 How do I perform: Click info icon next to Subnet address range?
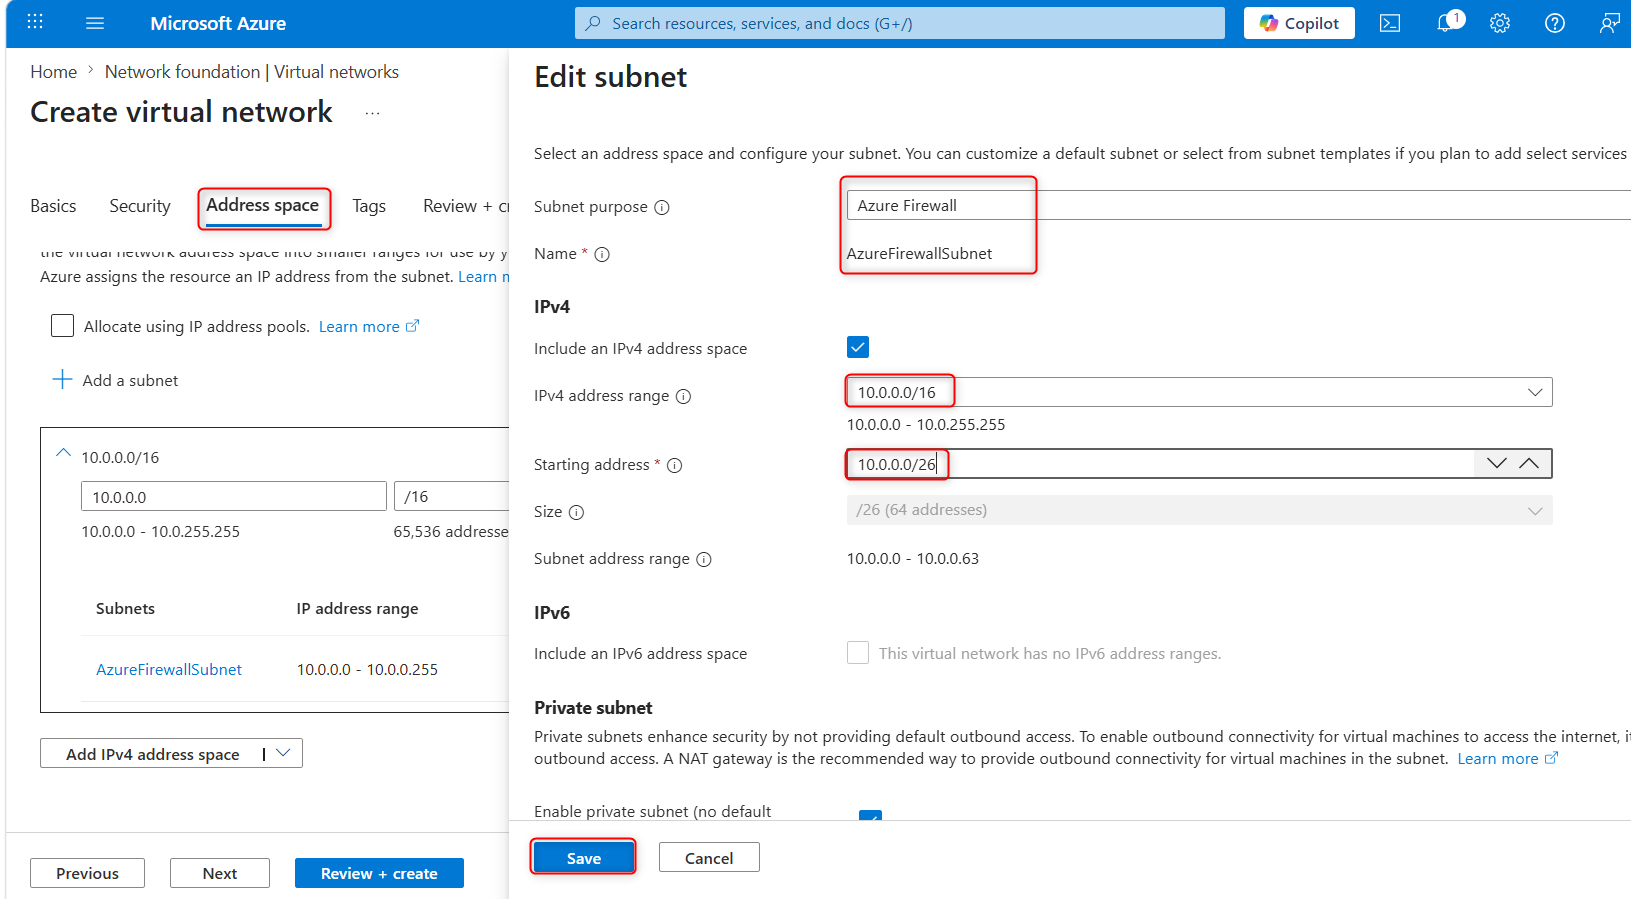click(x=704, y=560)
